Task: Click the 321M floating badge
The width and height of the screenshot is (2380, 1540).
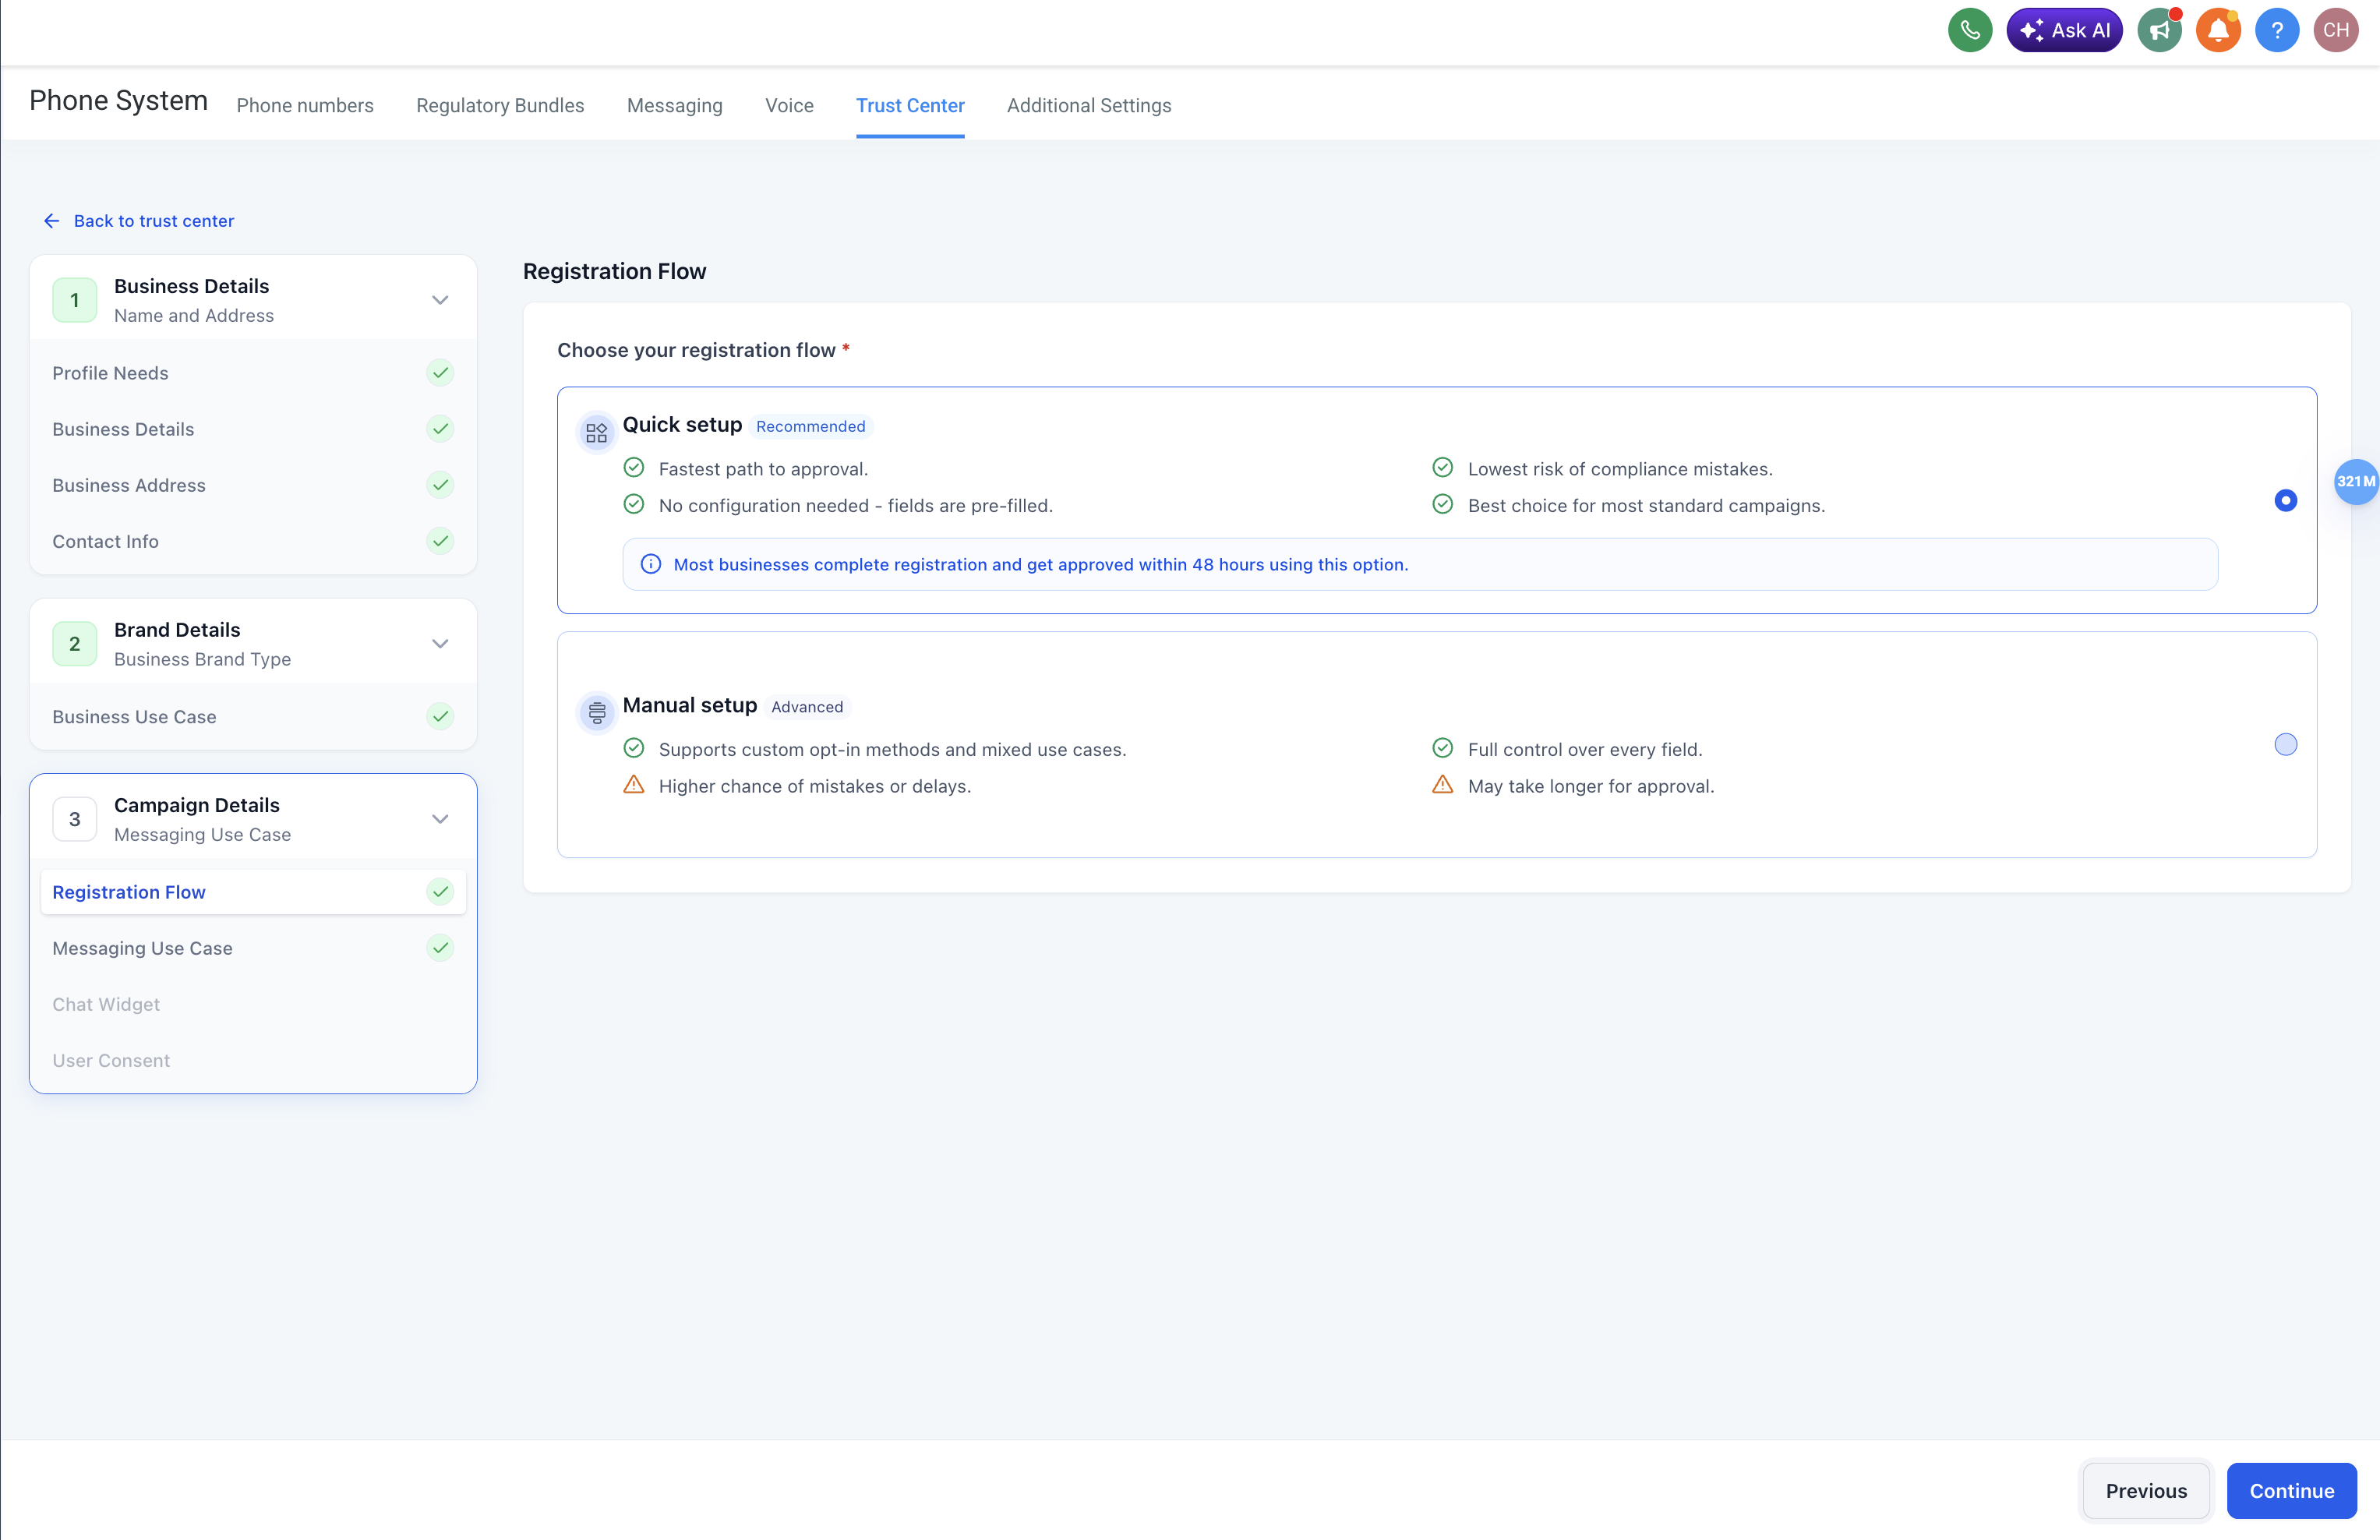Action: [x=2355, y=482]
